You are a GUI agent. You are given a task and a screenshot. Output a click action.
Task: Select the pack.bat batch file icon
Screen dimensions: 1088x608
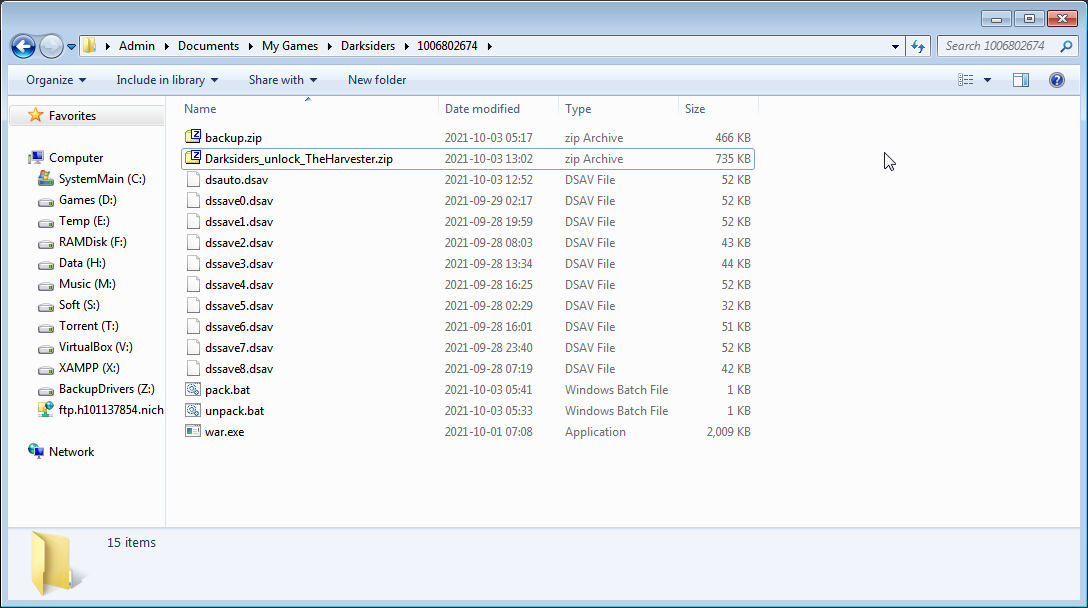point(193,389)
